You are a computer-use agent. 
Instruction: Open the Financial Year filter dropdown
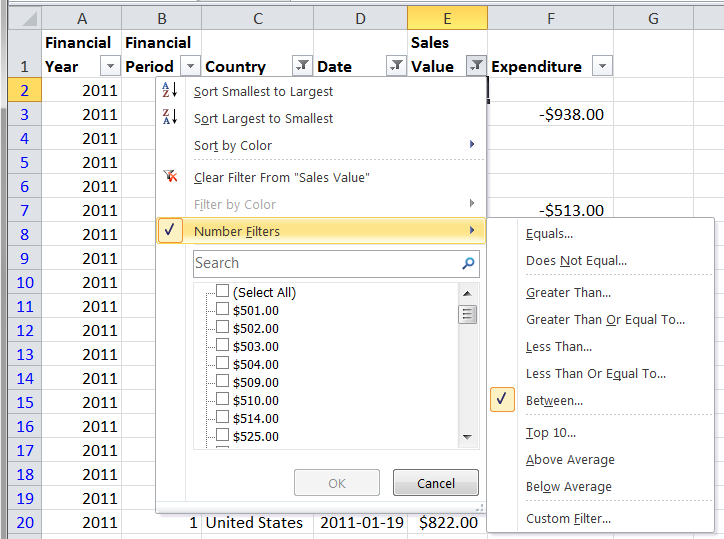click(110, 66)
